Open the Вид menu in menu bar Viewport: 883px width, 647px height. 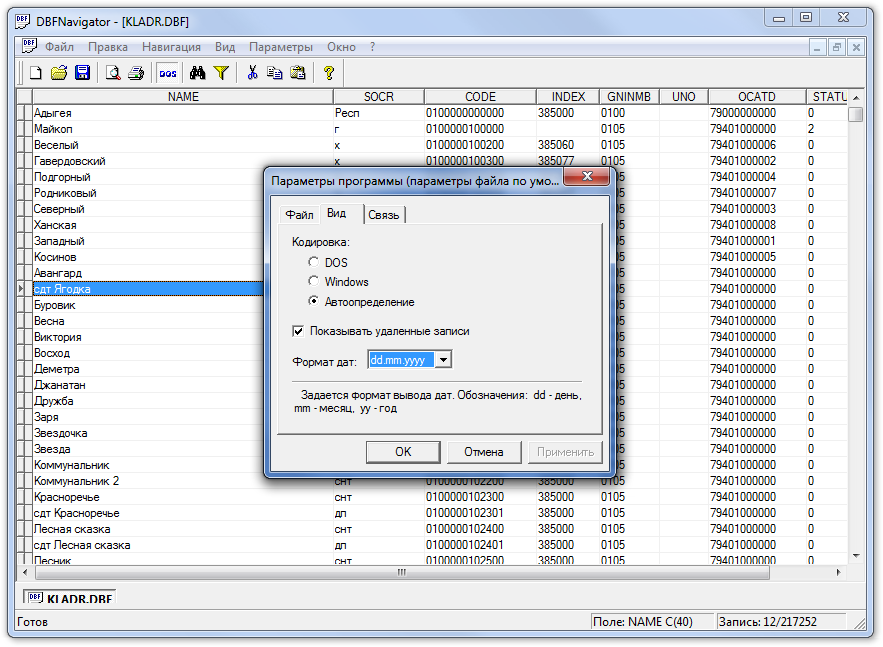tap(225, 47)
